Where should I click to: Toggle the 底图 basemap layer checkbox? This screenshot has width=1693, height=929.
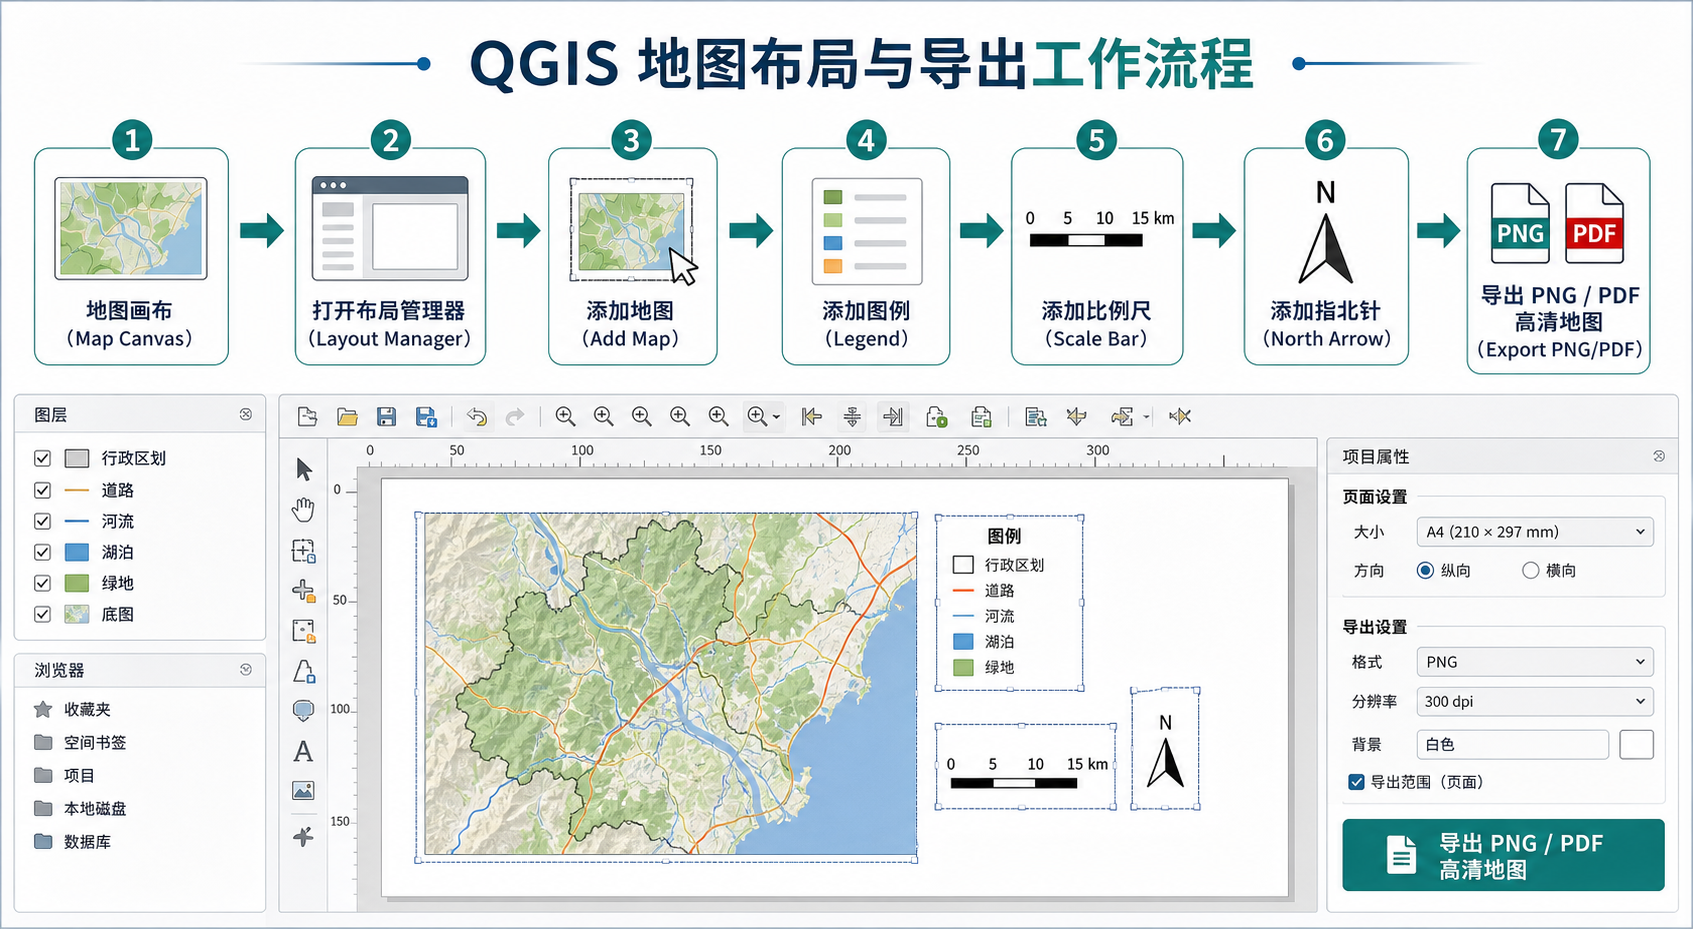click(42, 614)
